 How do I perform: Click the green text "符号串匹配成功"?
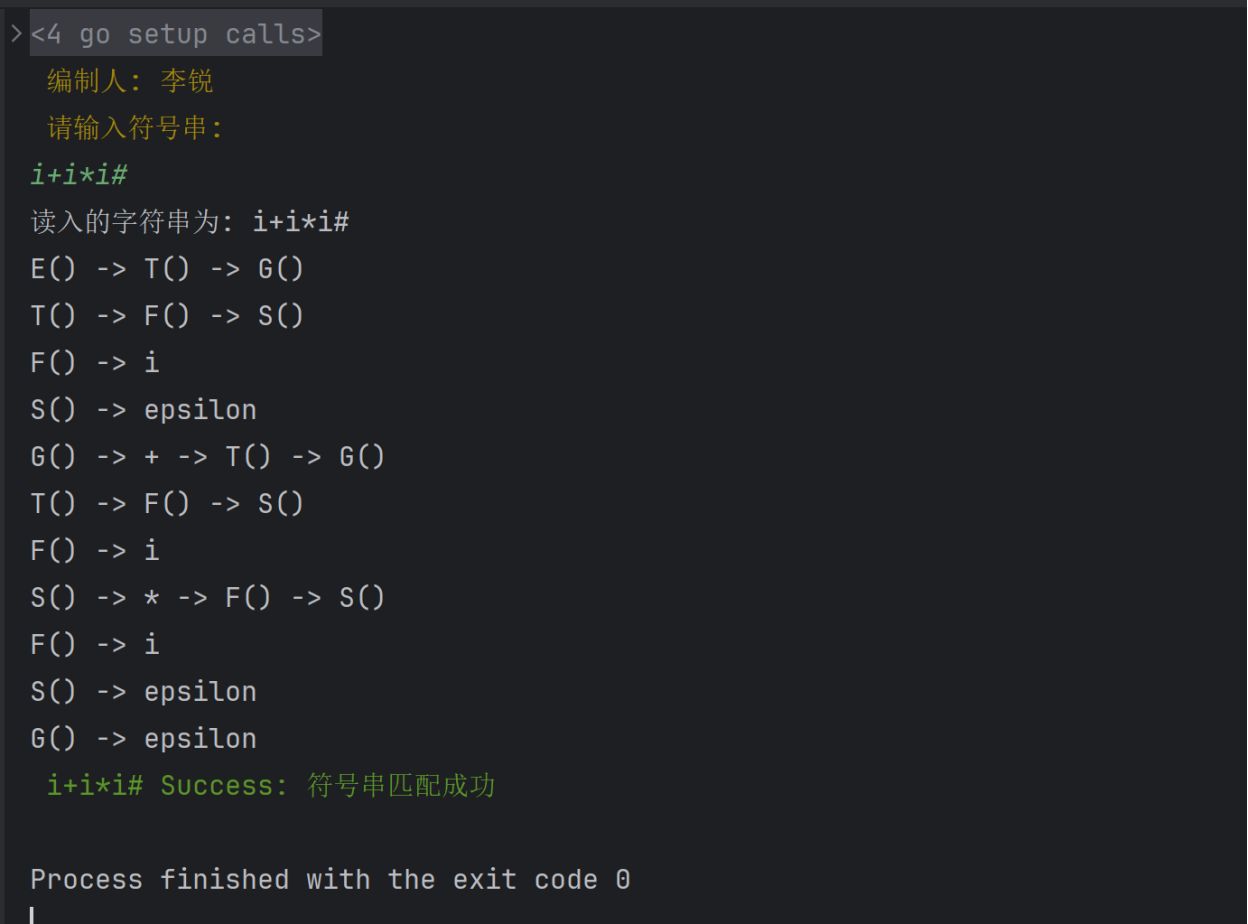[401, 786]
